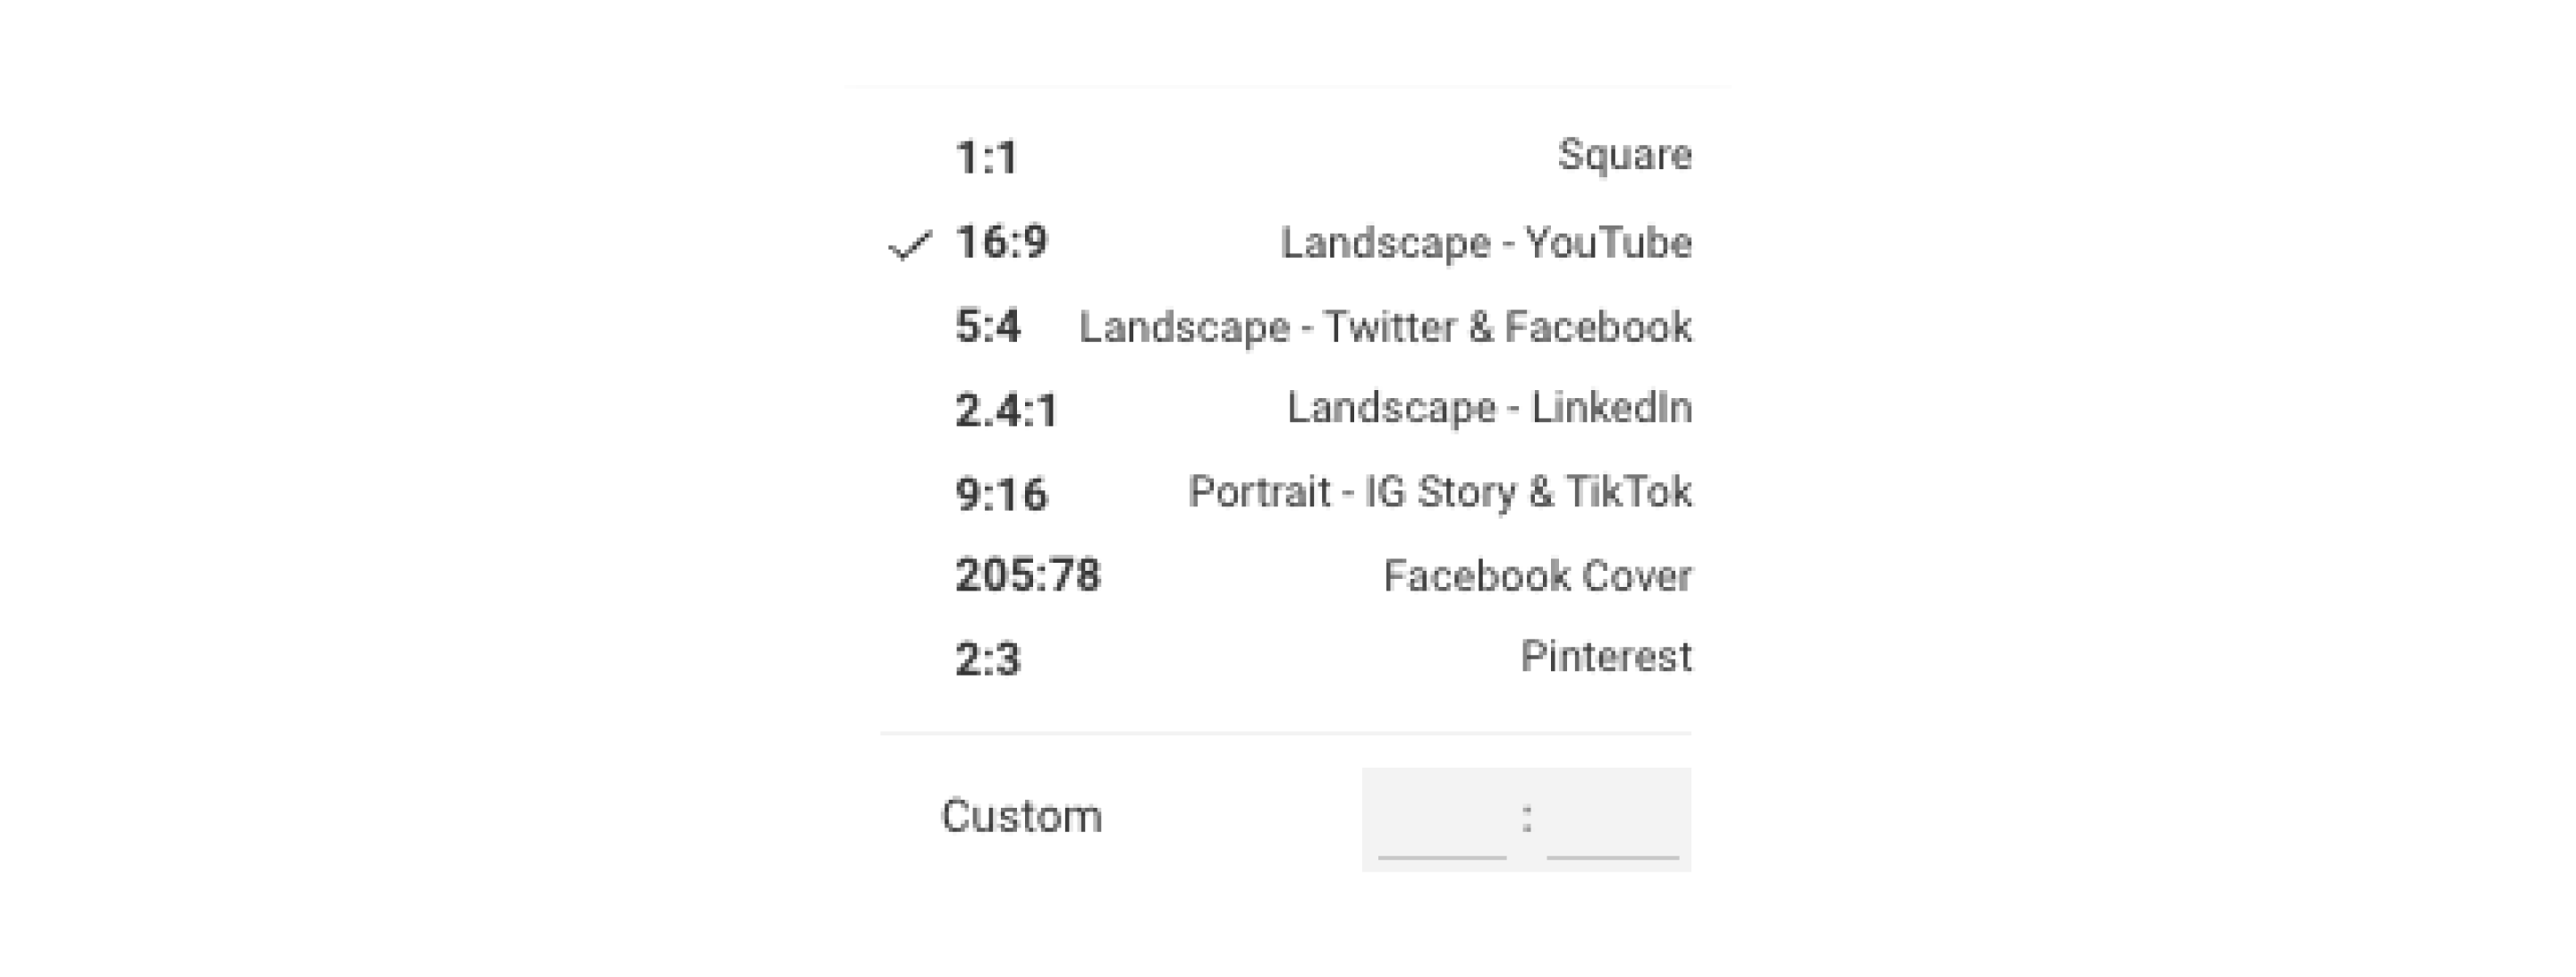
Task: Click the colon between custom ratio fields
Action: point(1526,819)
